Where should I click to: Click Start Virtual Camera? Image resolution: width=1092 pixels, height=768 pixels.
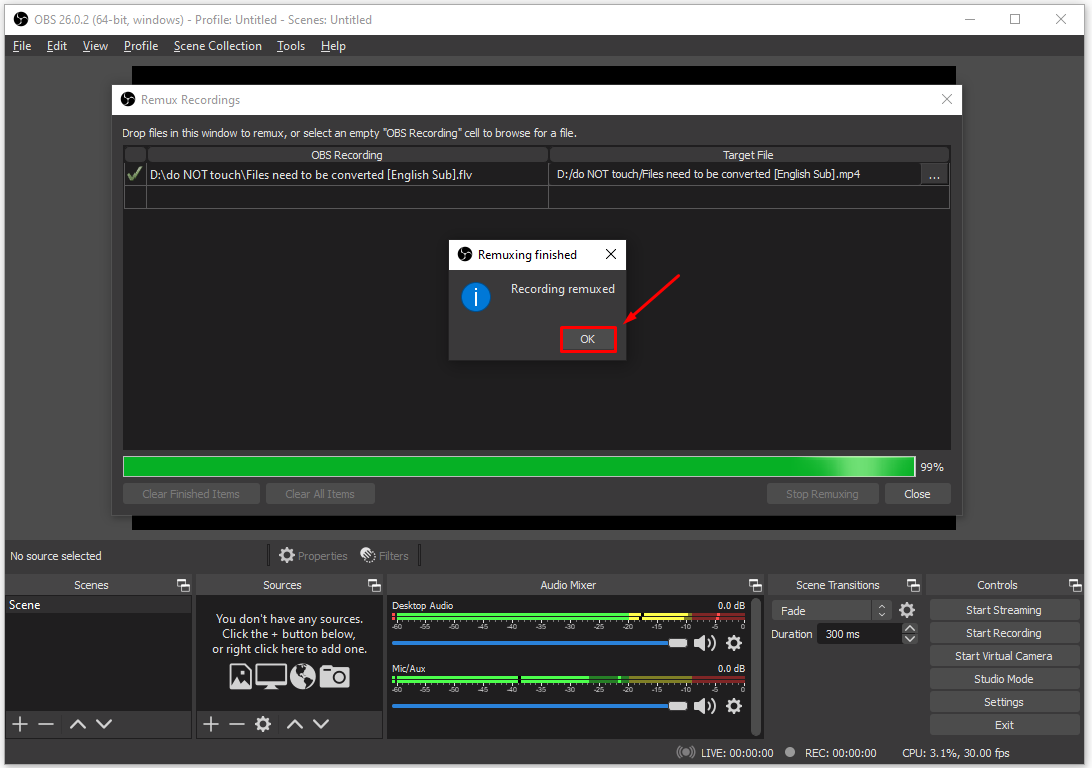(x=1004, y=656)
